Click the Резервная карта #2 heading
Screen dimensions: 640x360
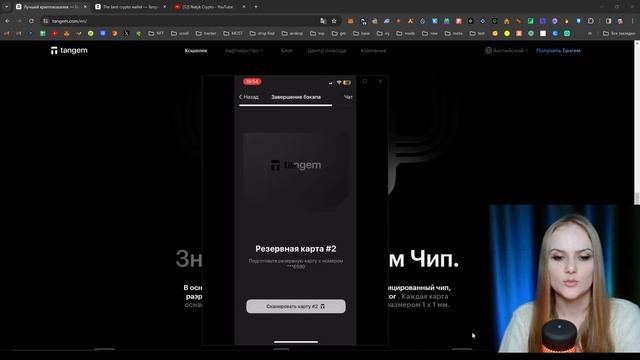click(296, 249)
